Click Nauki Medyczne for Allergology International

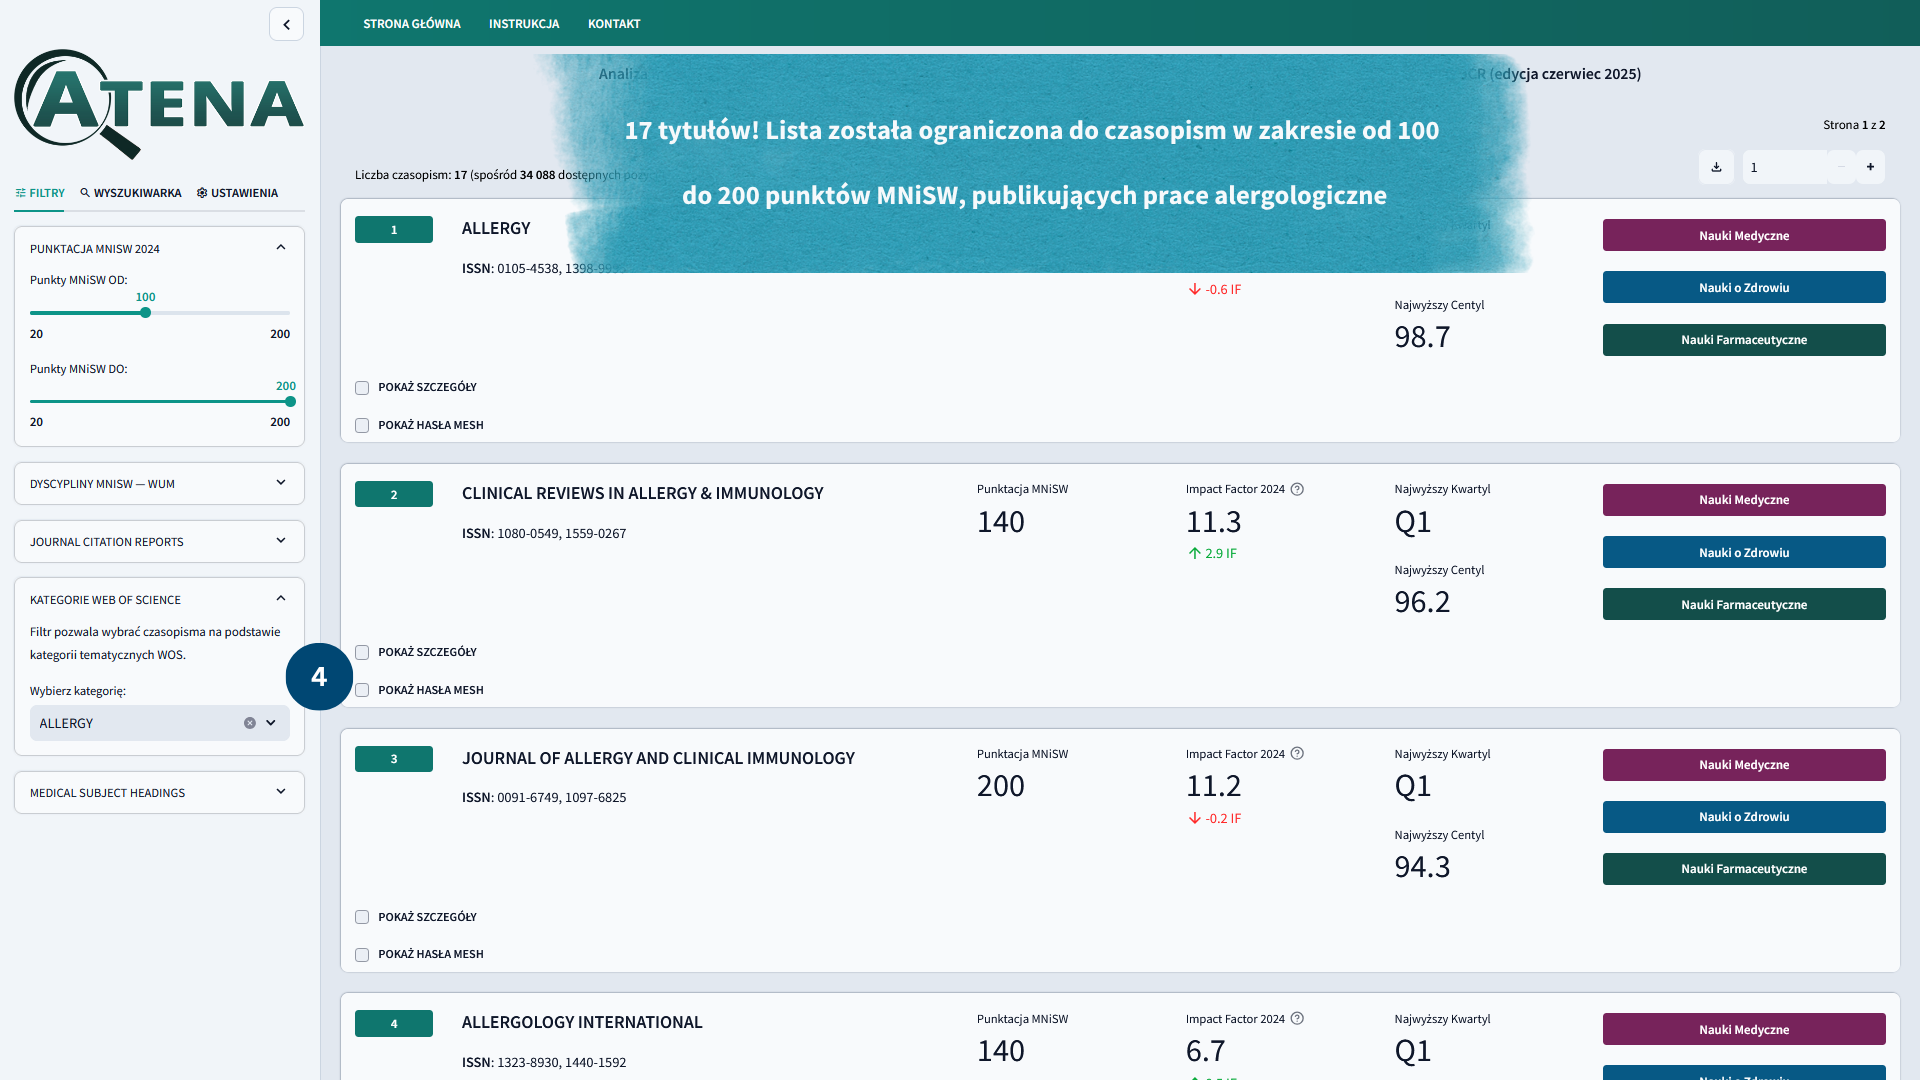pos(1744,1029)
